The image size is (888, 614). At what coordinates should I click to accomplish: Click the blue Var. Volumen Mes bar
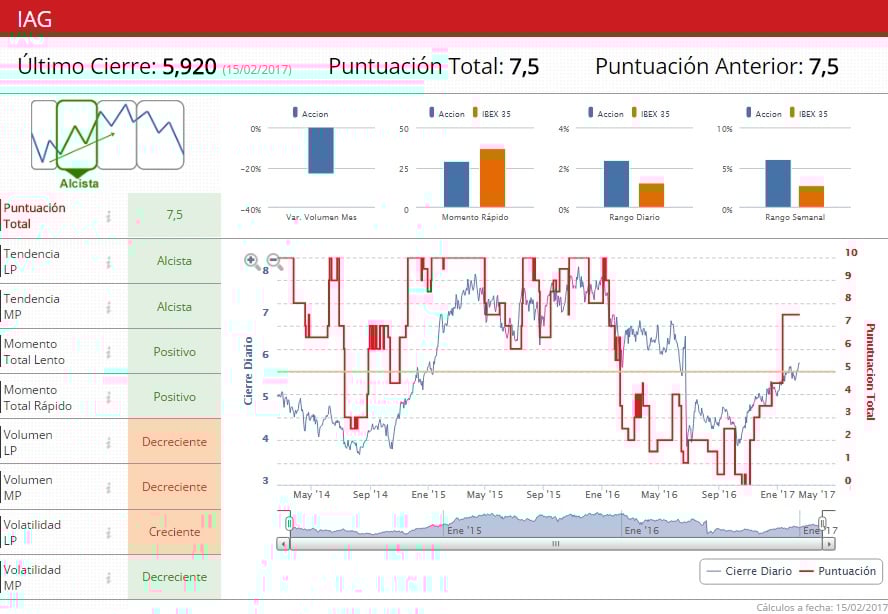[x=321, y=150]
